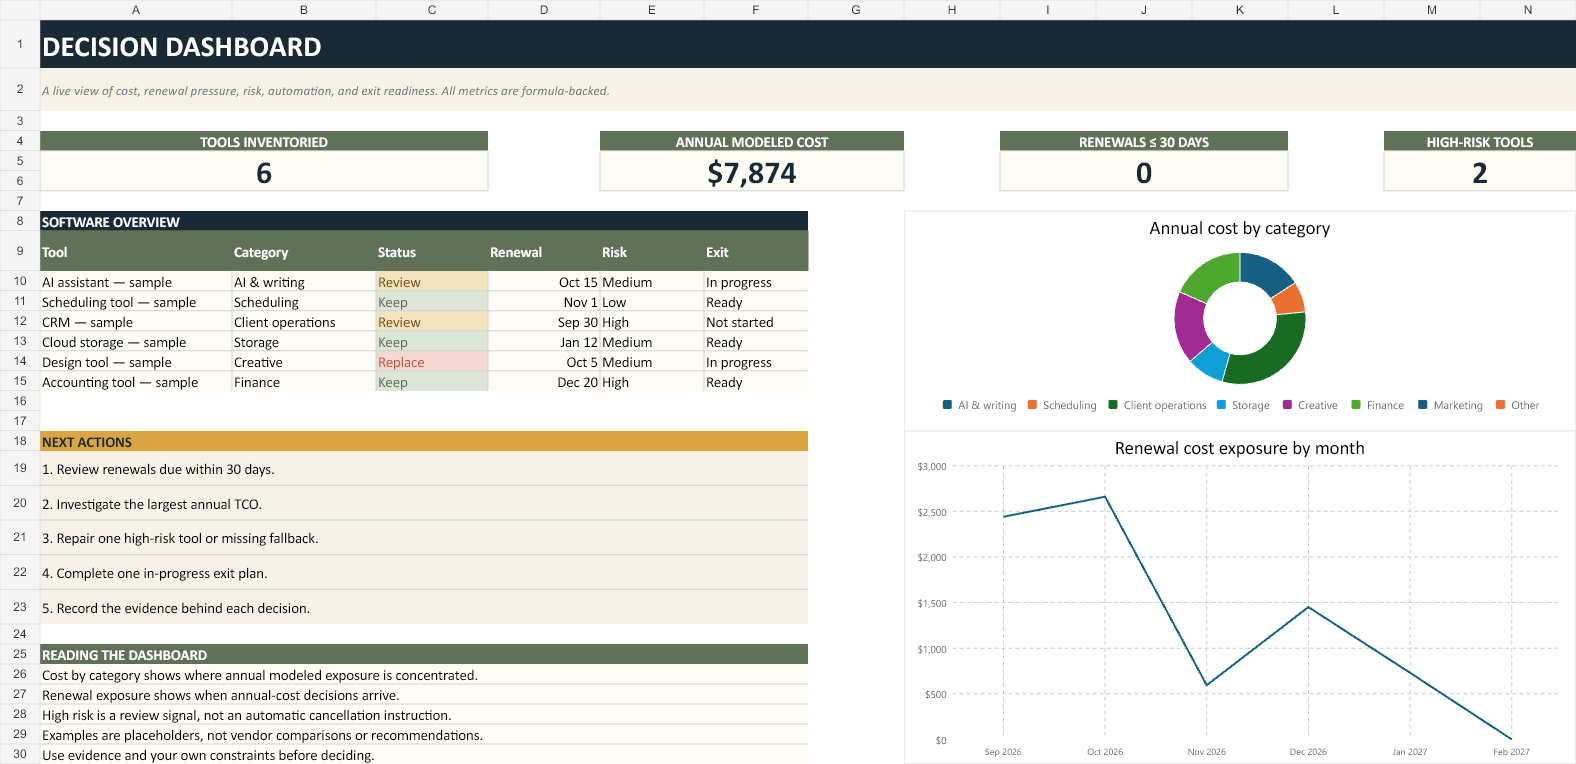Click the Tools Inventoried value 6
The width and height of the screenshot is (1576, 764).
(x=264, y=173)
